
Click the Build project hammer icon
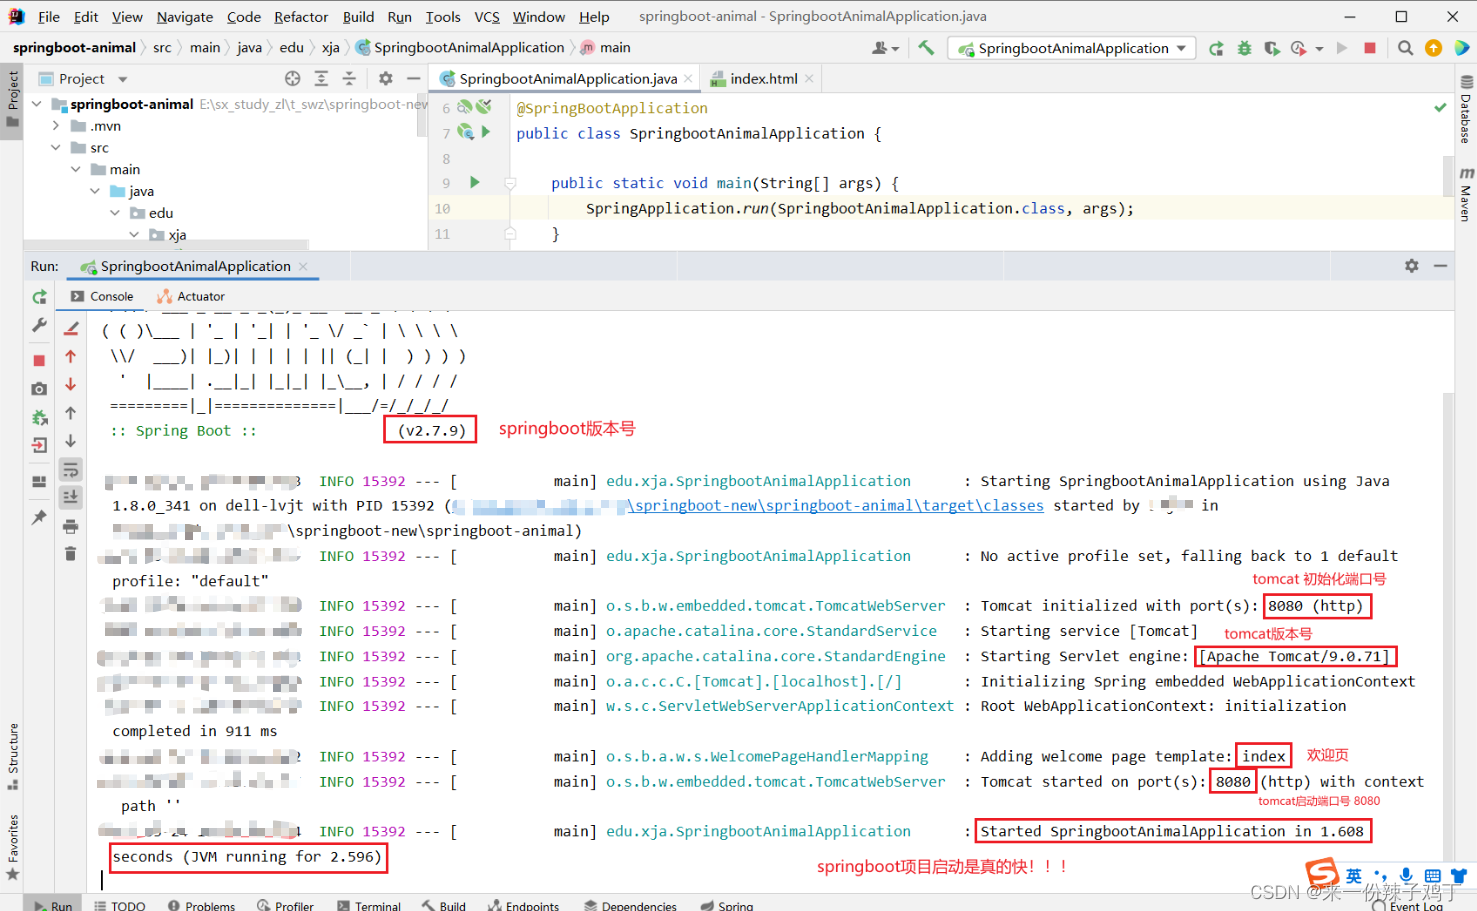coord(926,47)
